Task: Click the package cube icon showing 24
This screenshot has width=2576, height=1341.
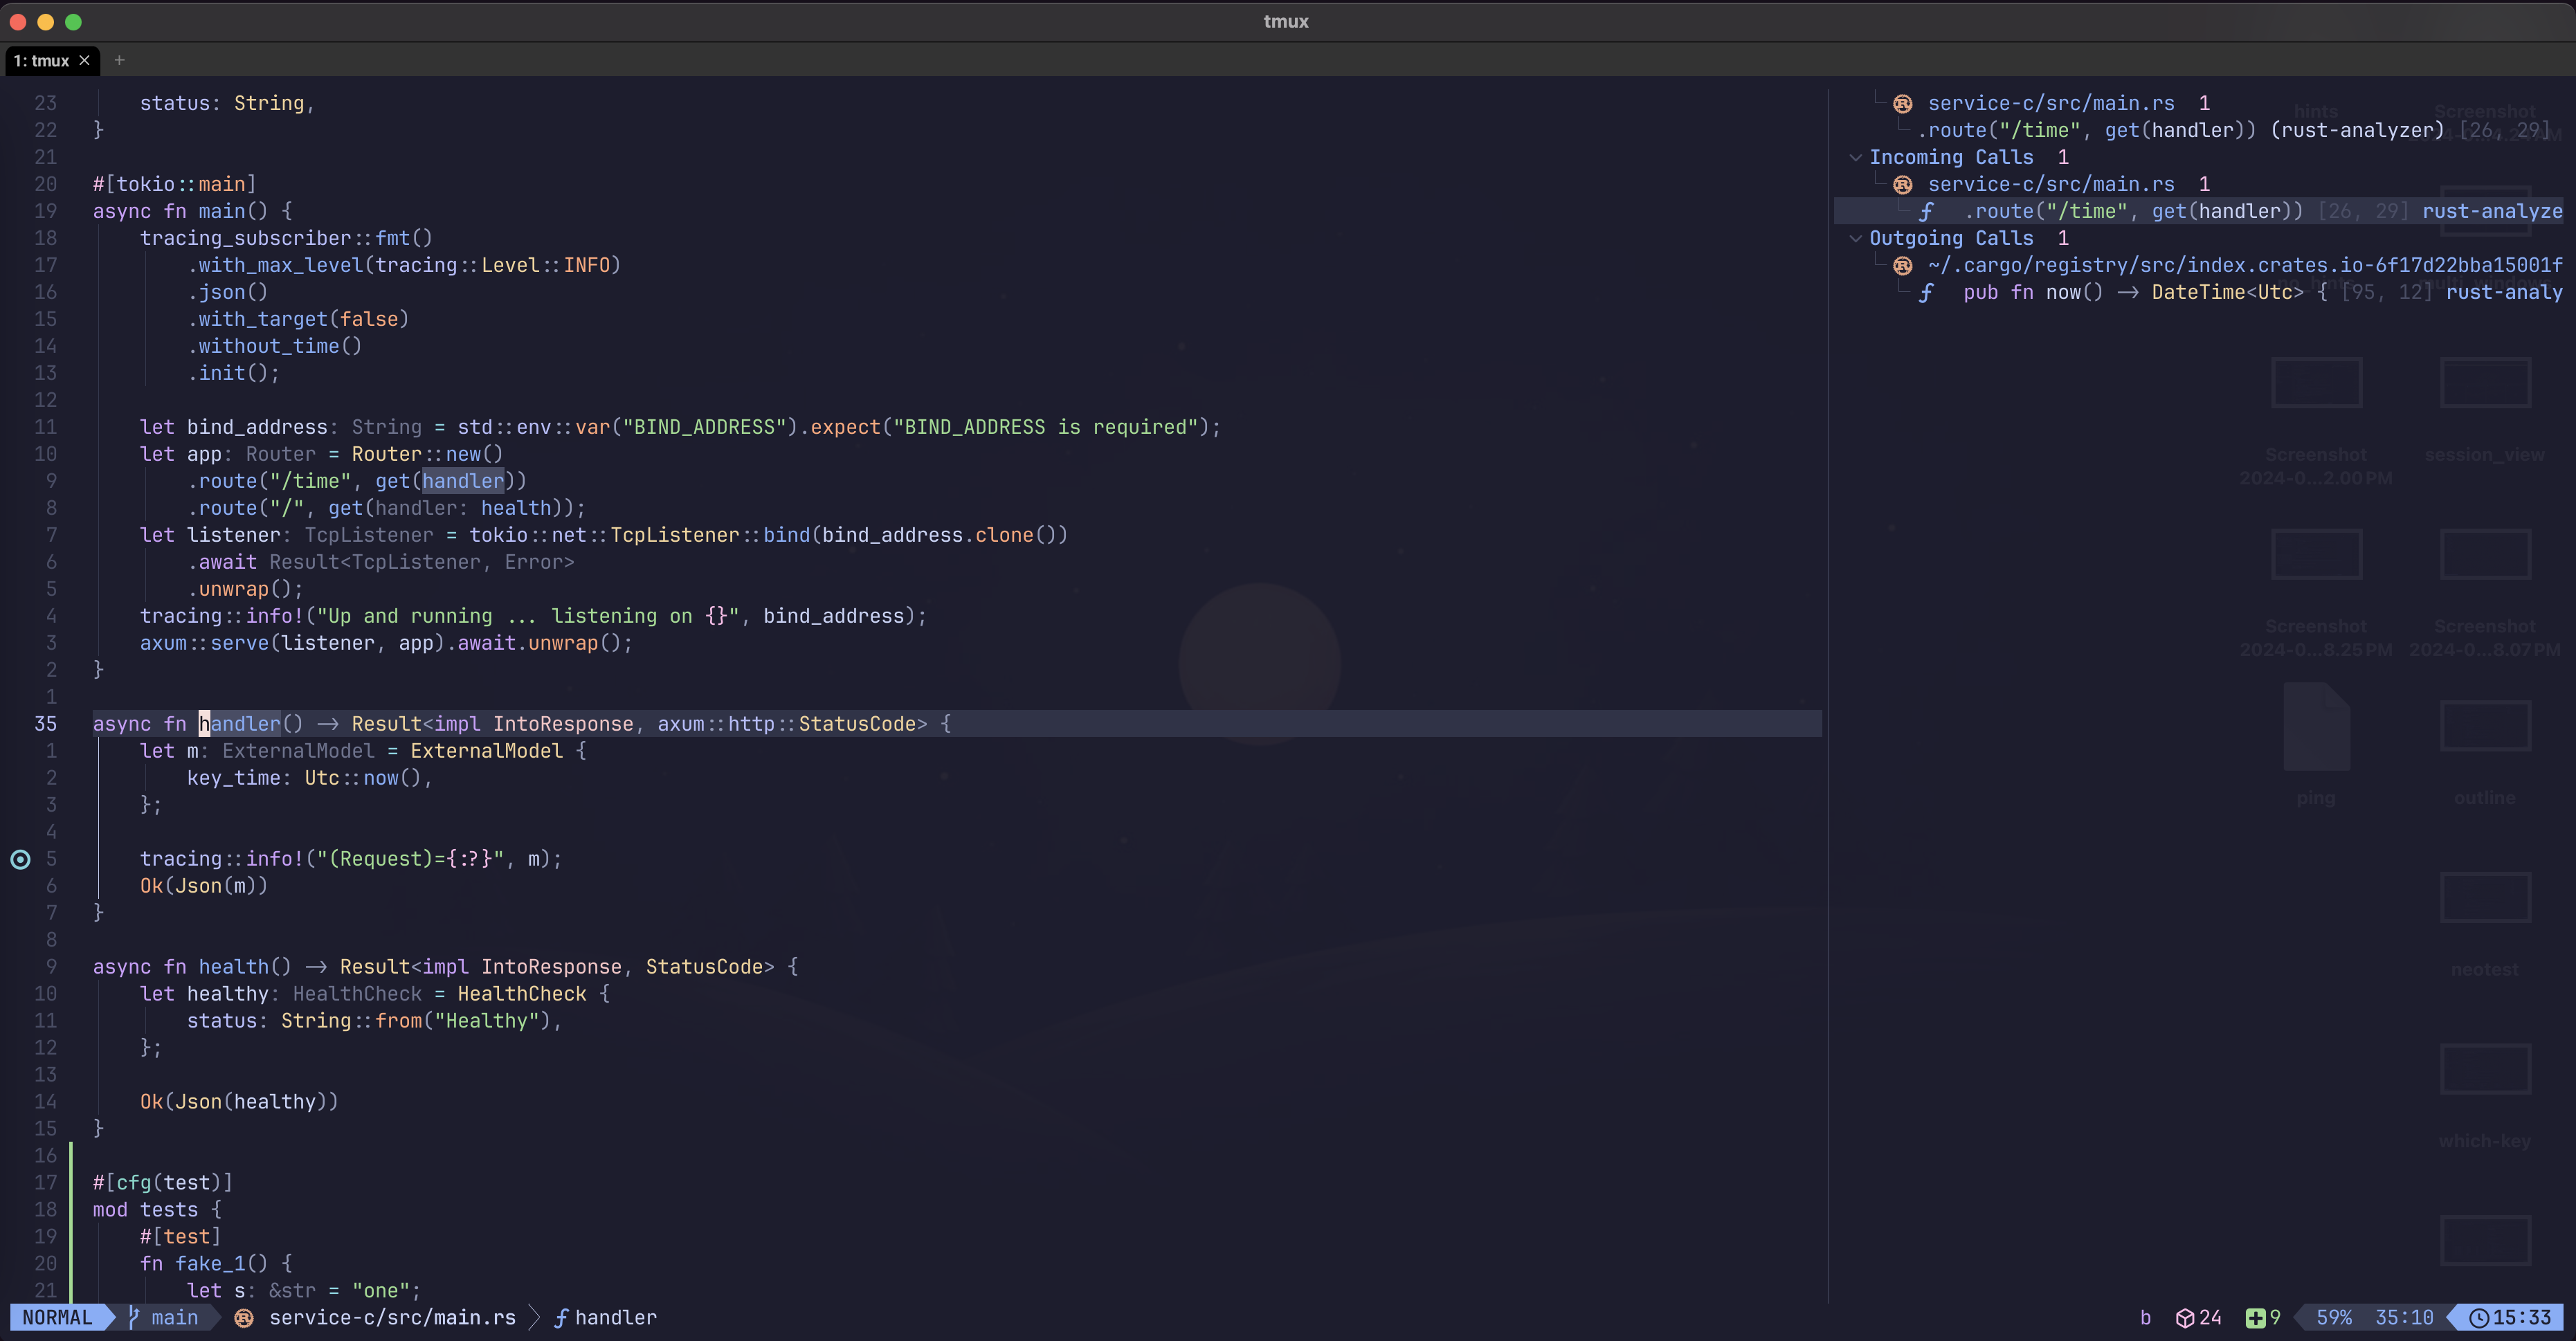Action: tap(2185, 1317)
